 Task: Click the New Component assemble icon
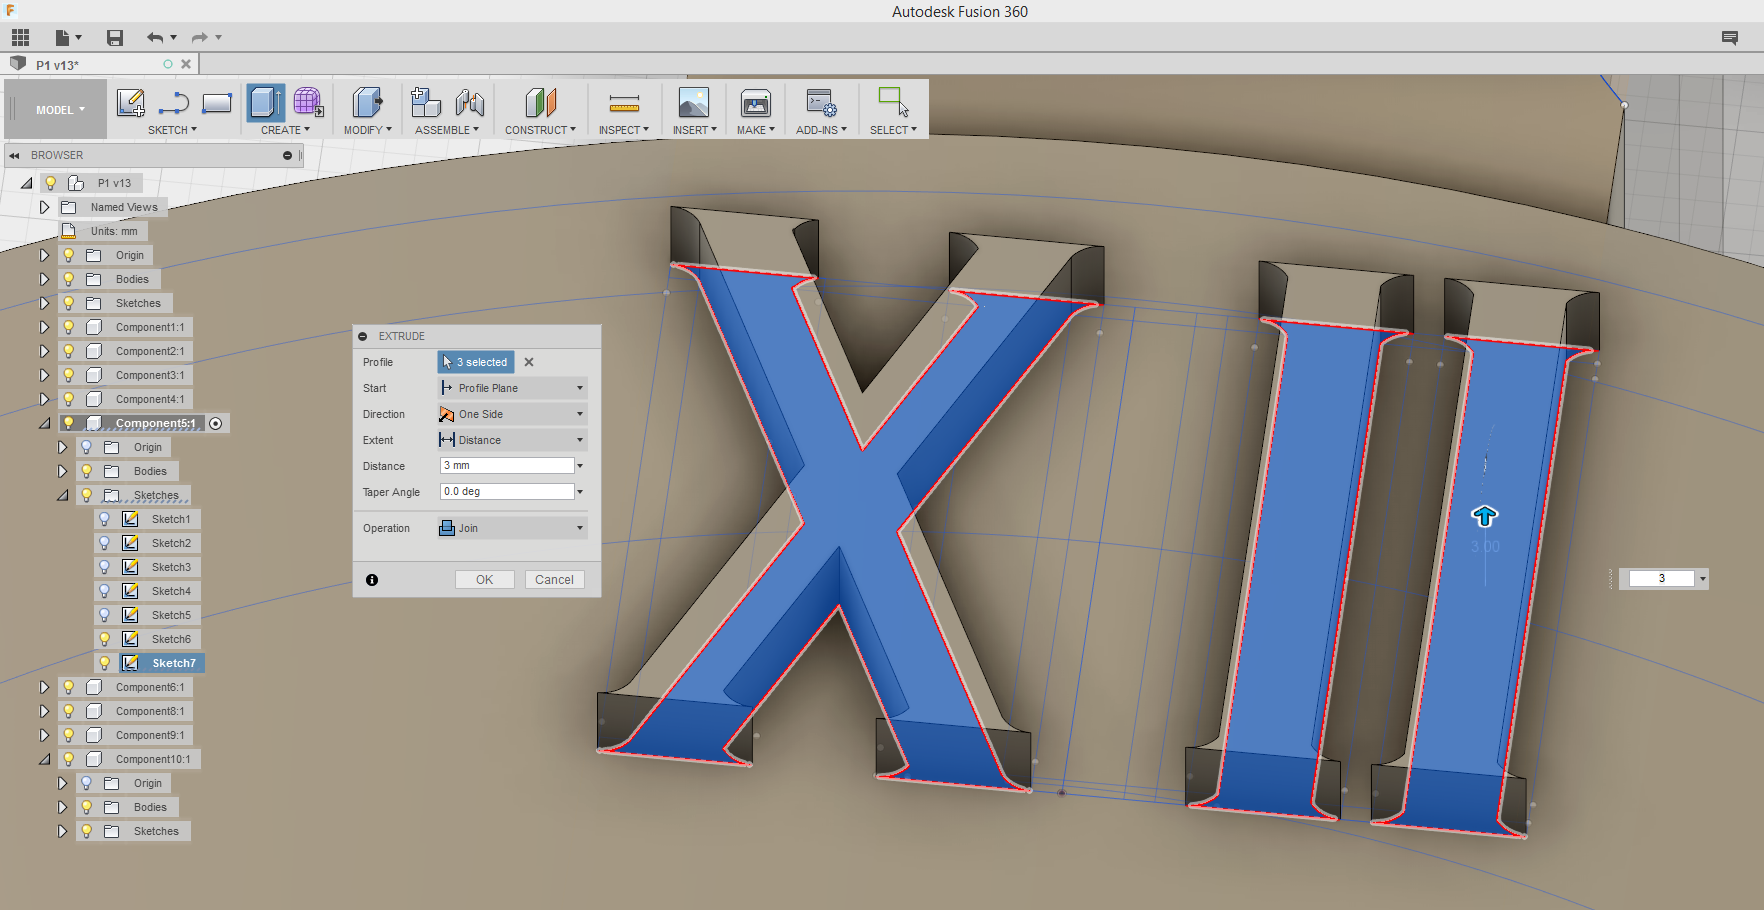(426, 102)
